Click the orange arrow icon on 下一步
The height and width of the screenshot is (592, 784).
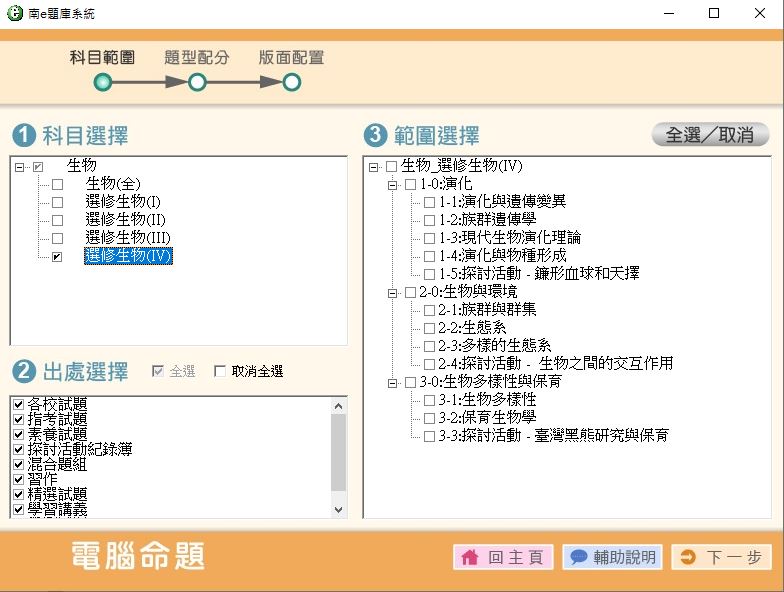coord(688,557)
